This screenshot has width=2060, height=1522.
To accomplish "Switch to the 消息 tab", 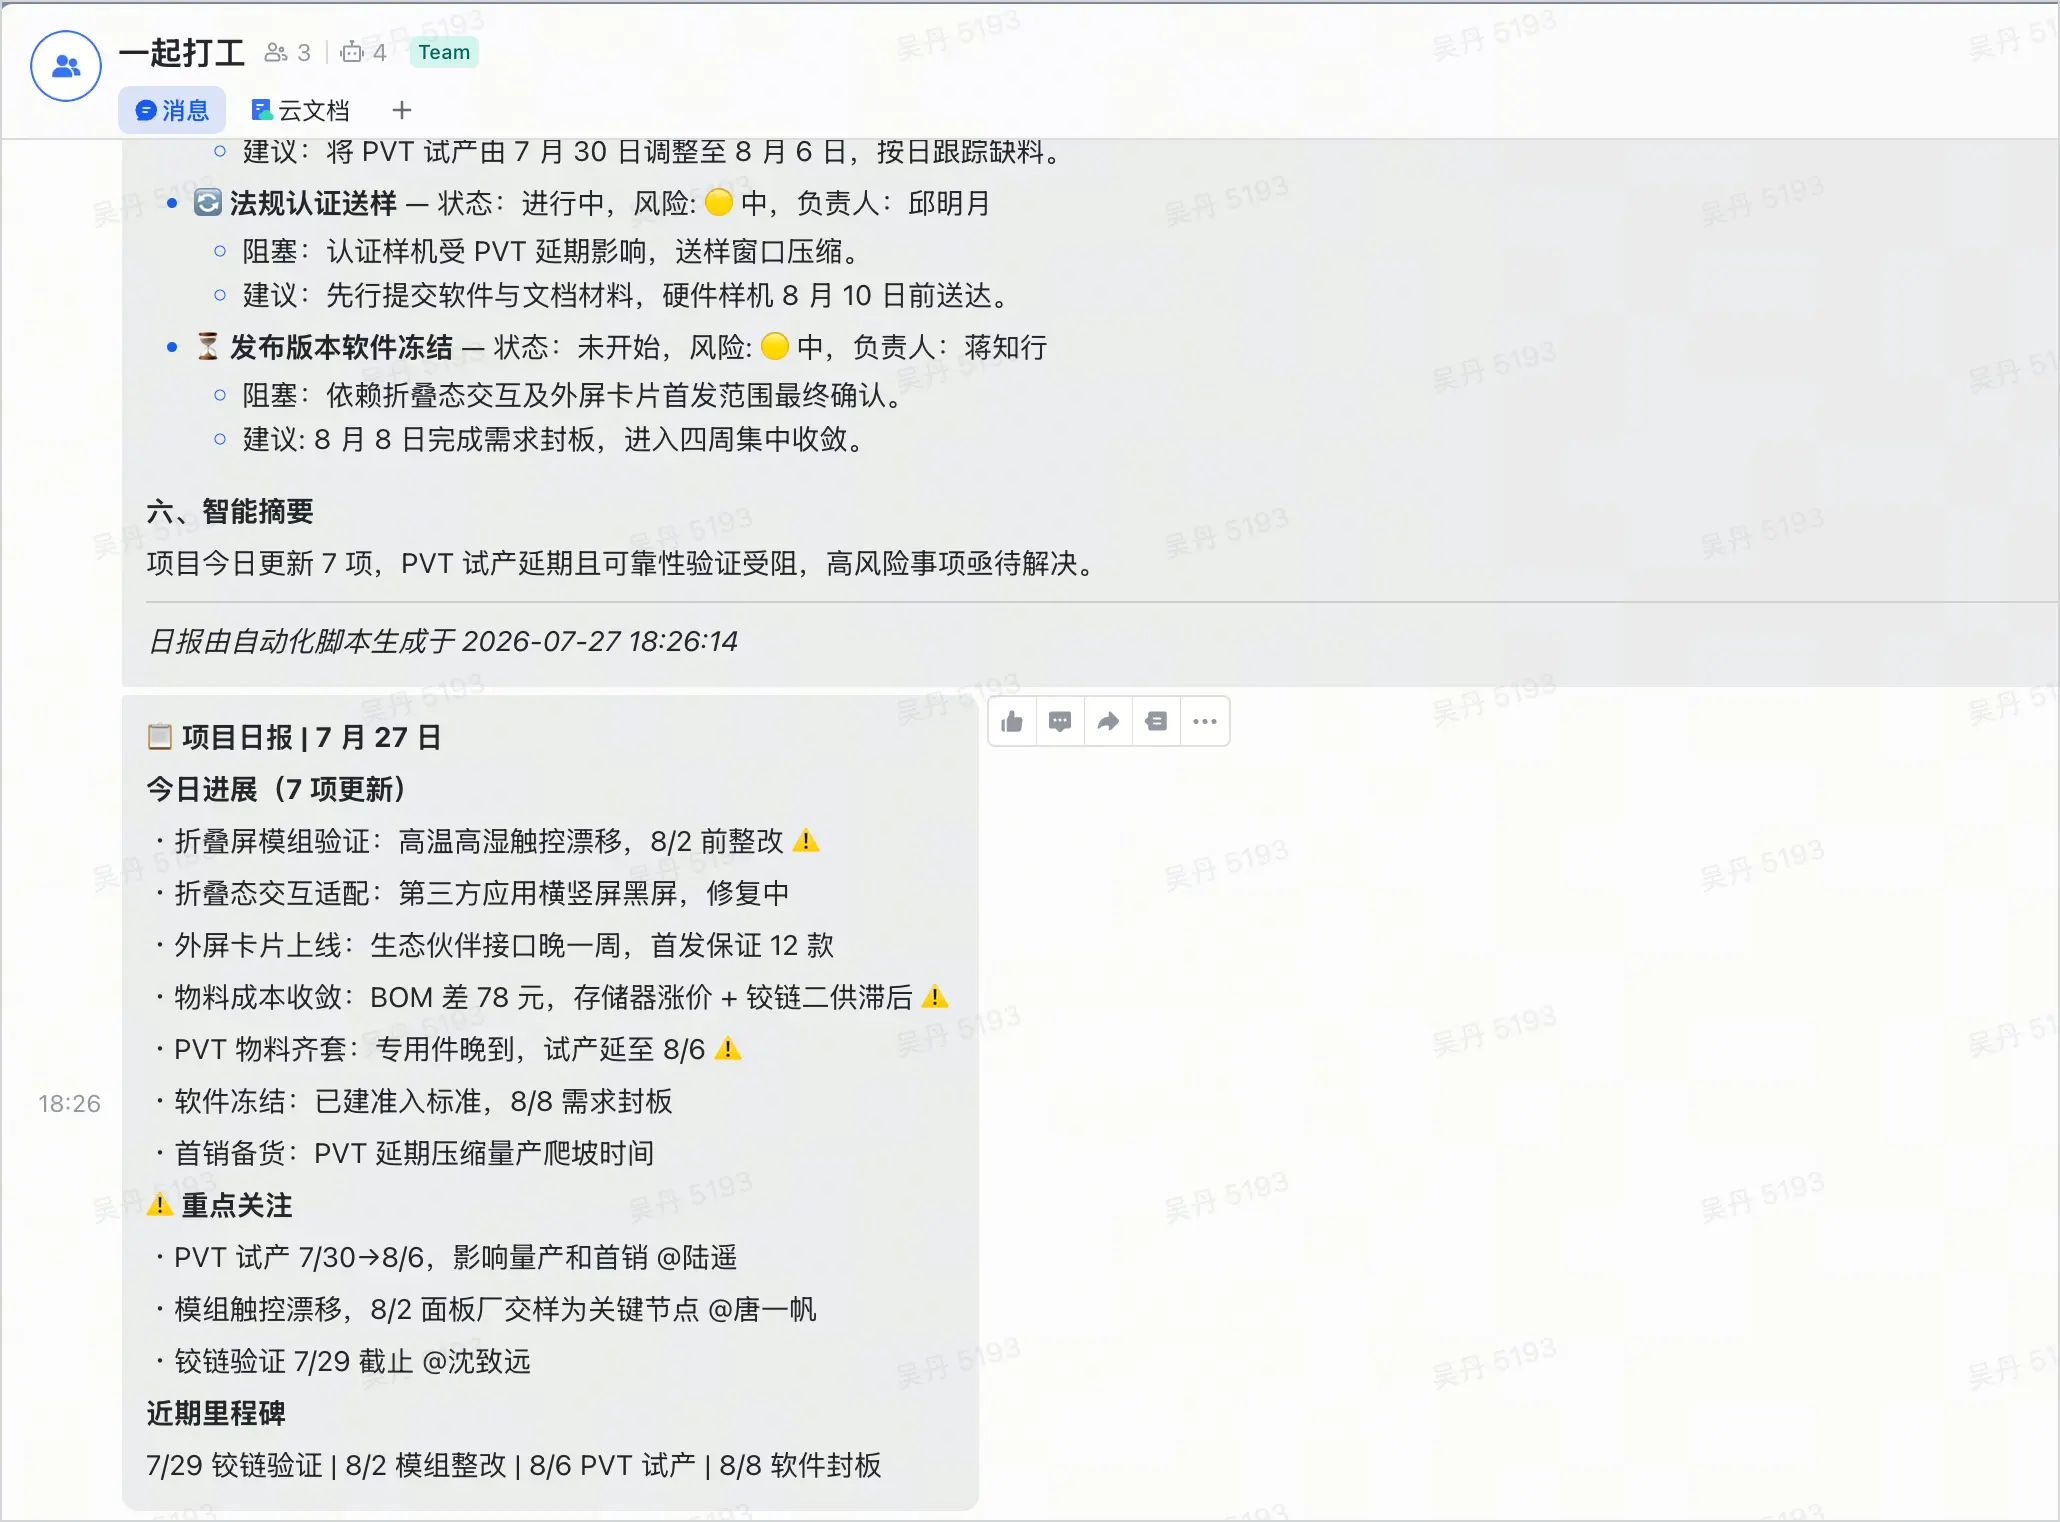I will pyautogui.click(x=172, y=110).
